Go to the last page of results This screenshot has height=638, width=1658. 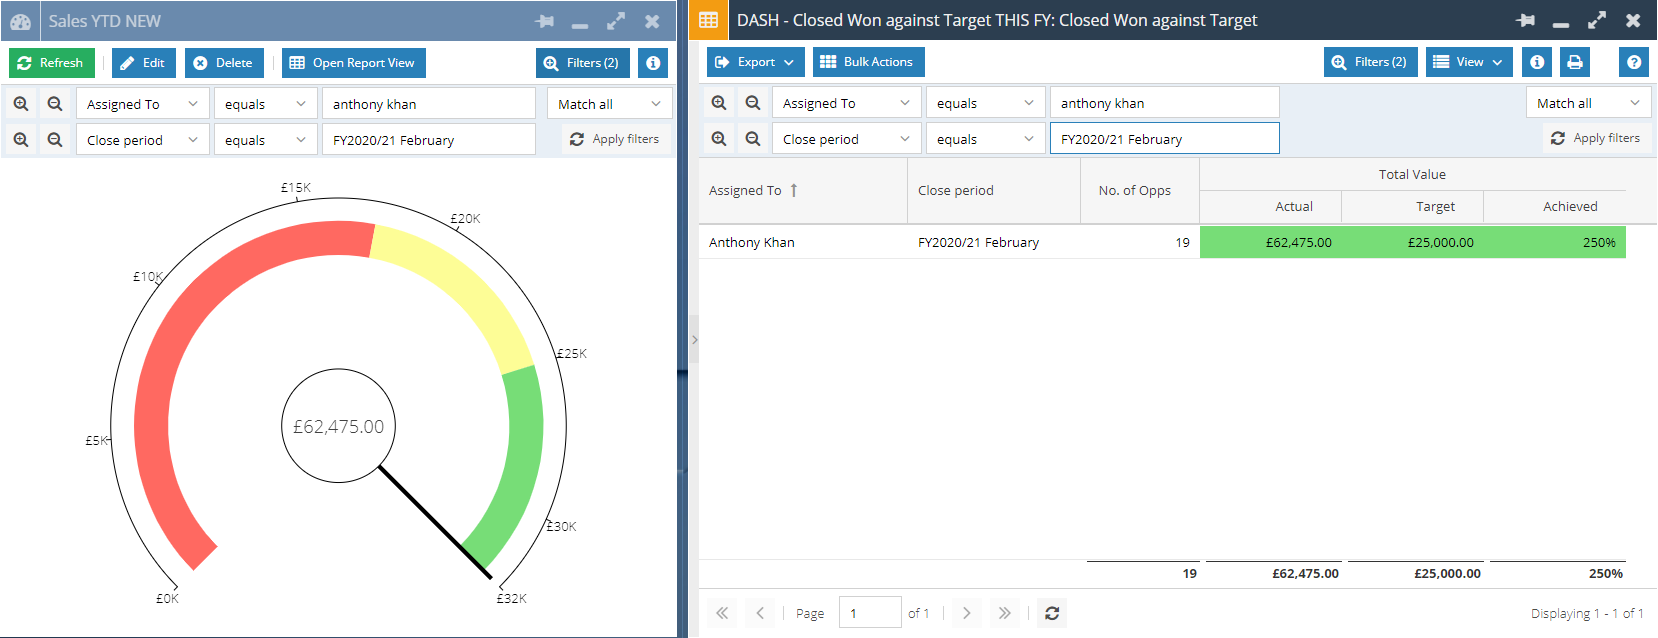(x=1004, y=613)
